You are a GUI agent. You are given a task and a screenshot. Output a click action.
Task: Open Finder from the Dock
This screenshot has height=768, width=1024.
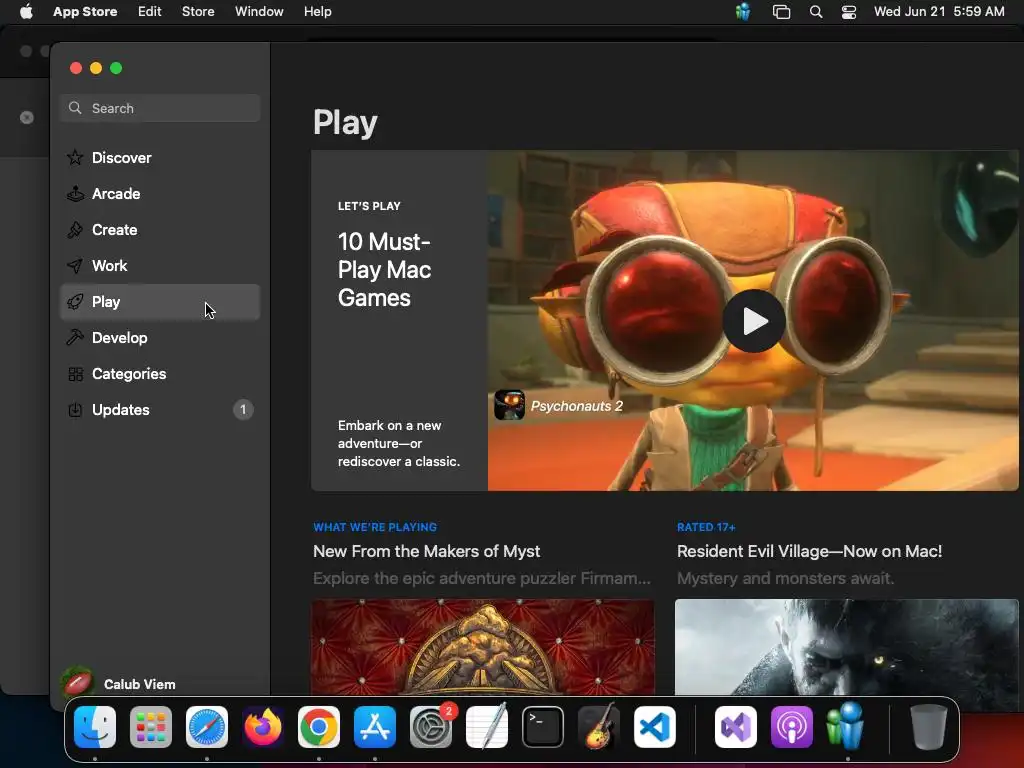[95, 727]
